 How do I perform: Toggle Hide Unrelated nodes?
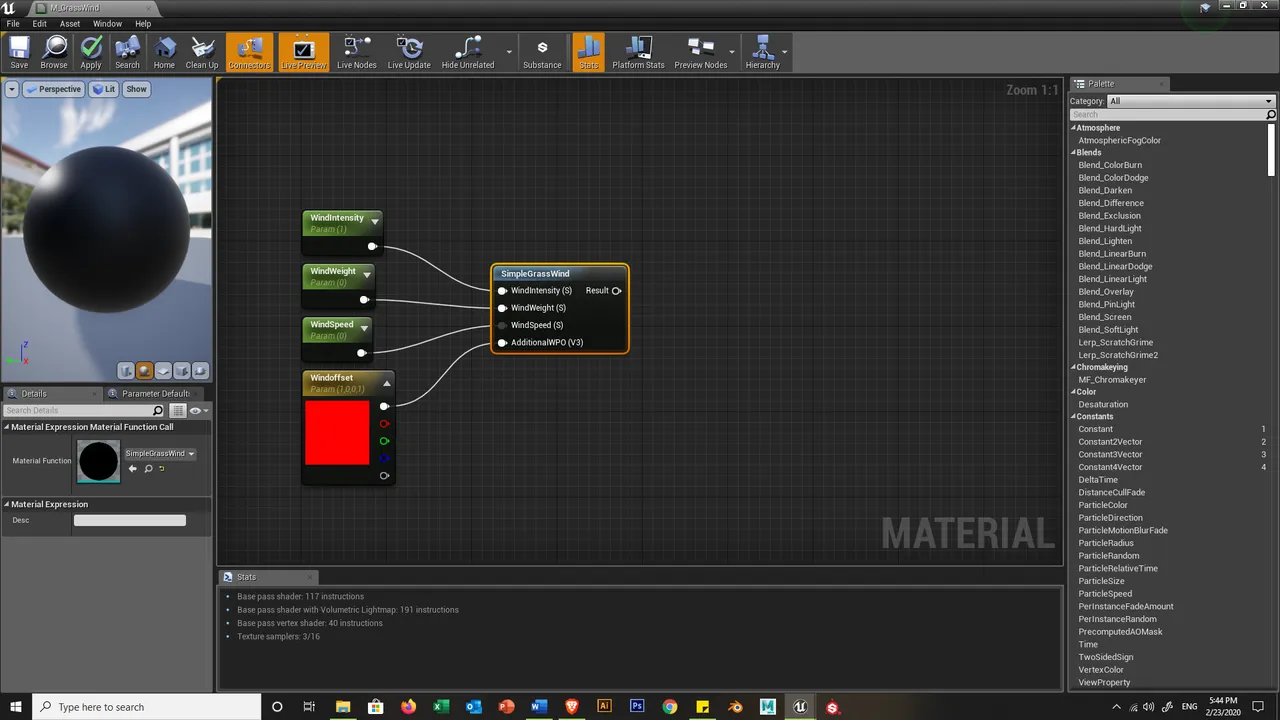(468, 53)
